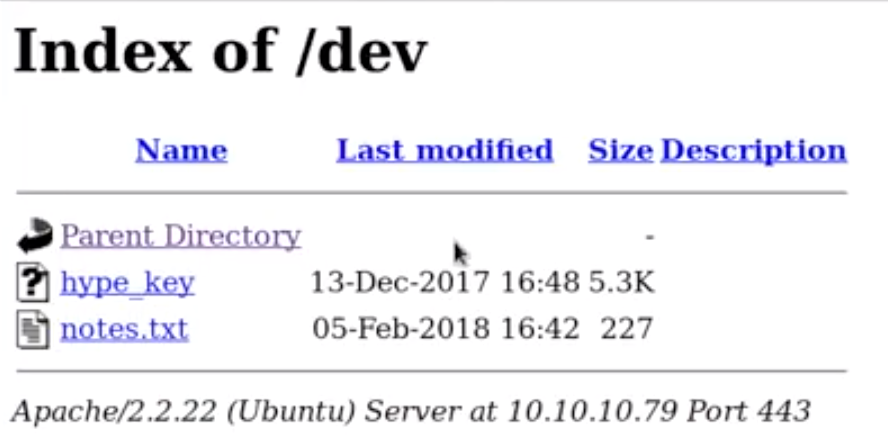Image resolution: width=888 pixels, height=440 pixels.
Task: Sort listing by Last modified column
Action: (x=445, y=151)
